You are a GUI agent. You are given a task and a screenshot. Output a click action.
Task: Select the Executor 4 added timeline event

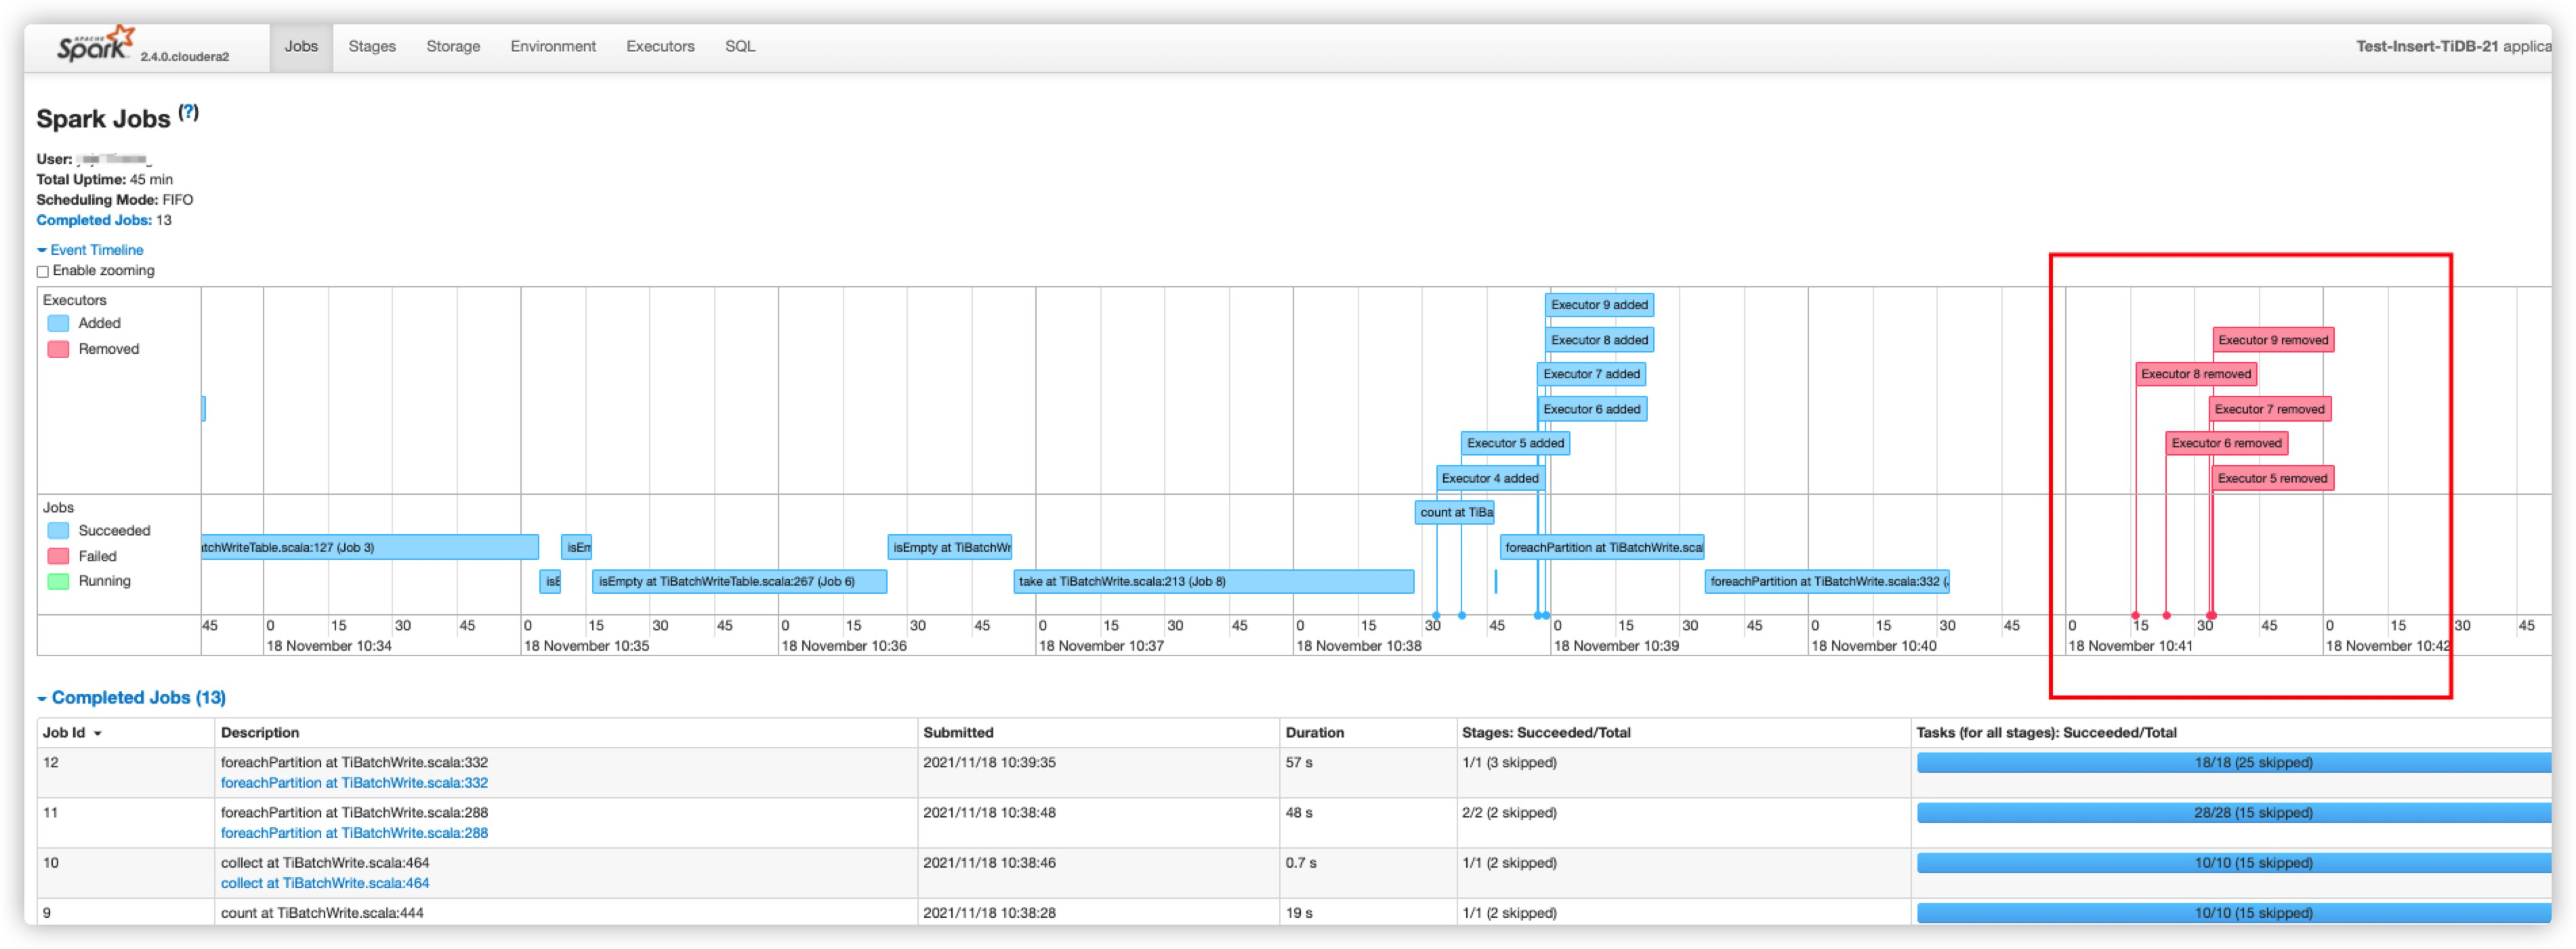tap(1489, 478)
